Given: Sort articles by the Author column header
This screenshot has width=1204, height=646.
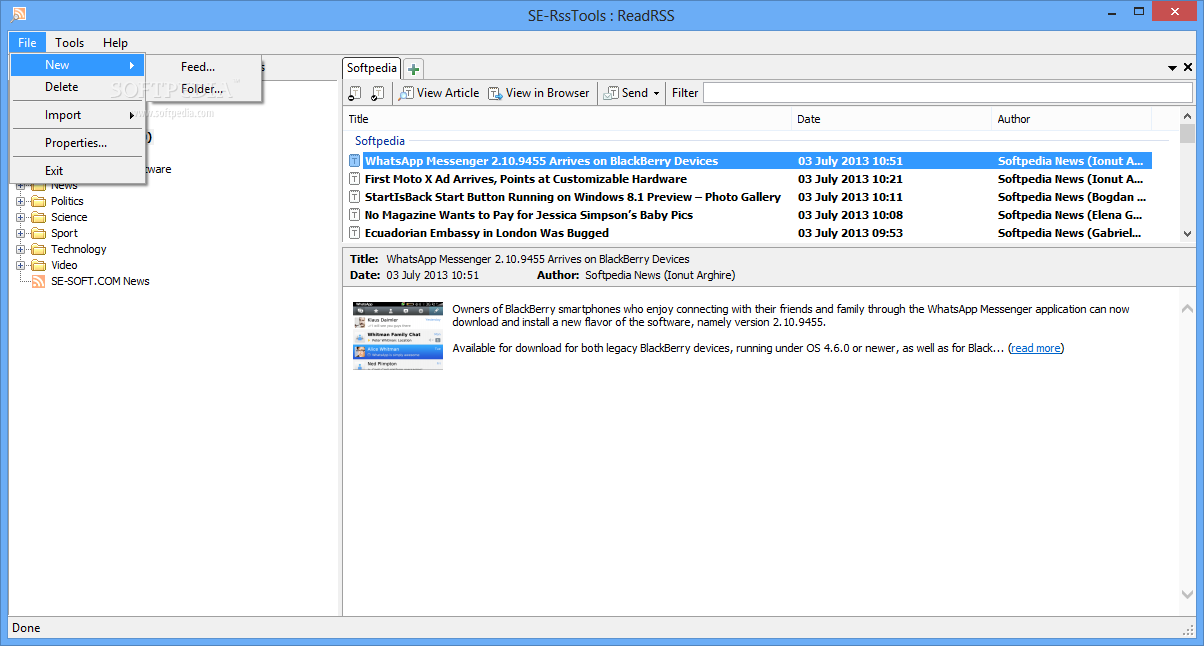Looking at the screenshot, I should point(1072,119).
